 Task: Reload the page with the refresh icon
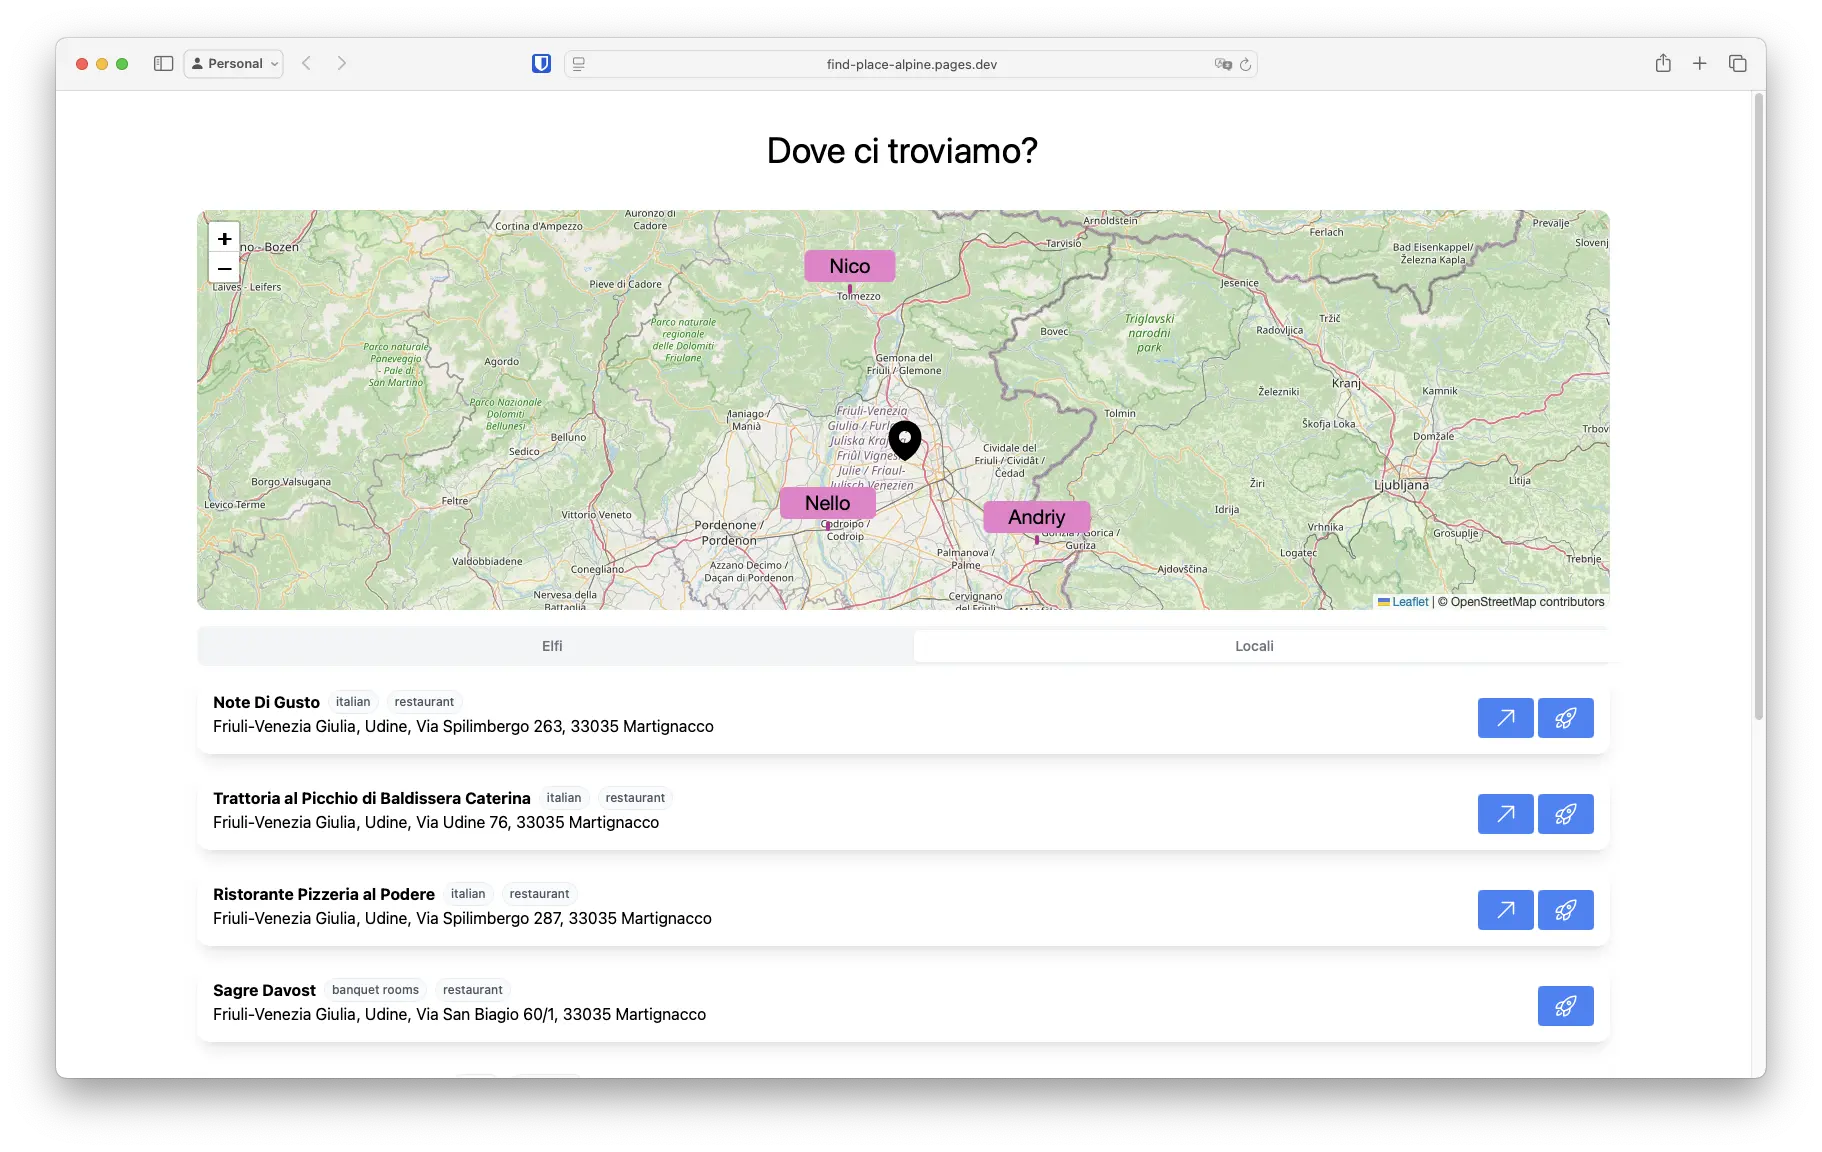coord(1245,64)
